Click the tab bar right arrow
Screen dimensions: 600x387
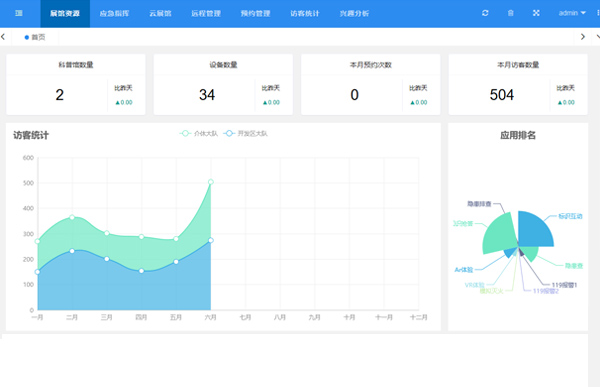[583, 37]
